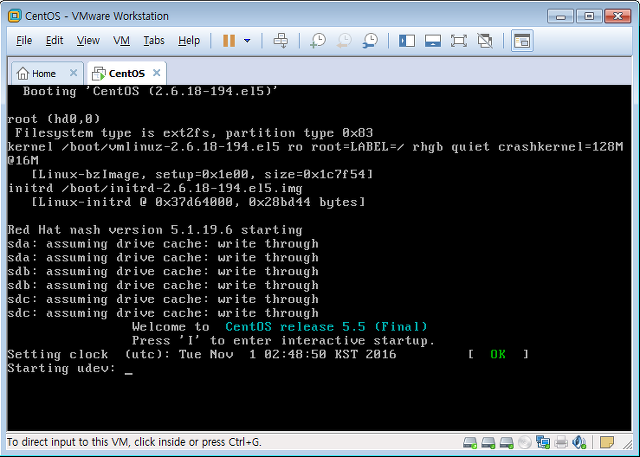Click the 'To direct input to this VM' status text

coord(134,442)
